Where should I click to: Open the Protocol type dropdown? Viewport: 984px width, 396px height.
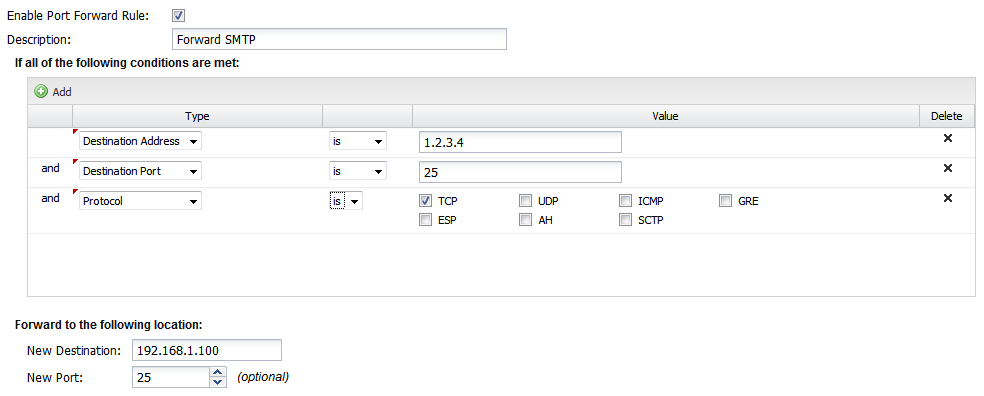tap(141, 201)
